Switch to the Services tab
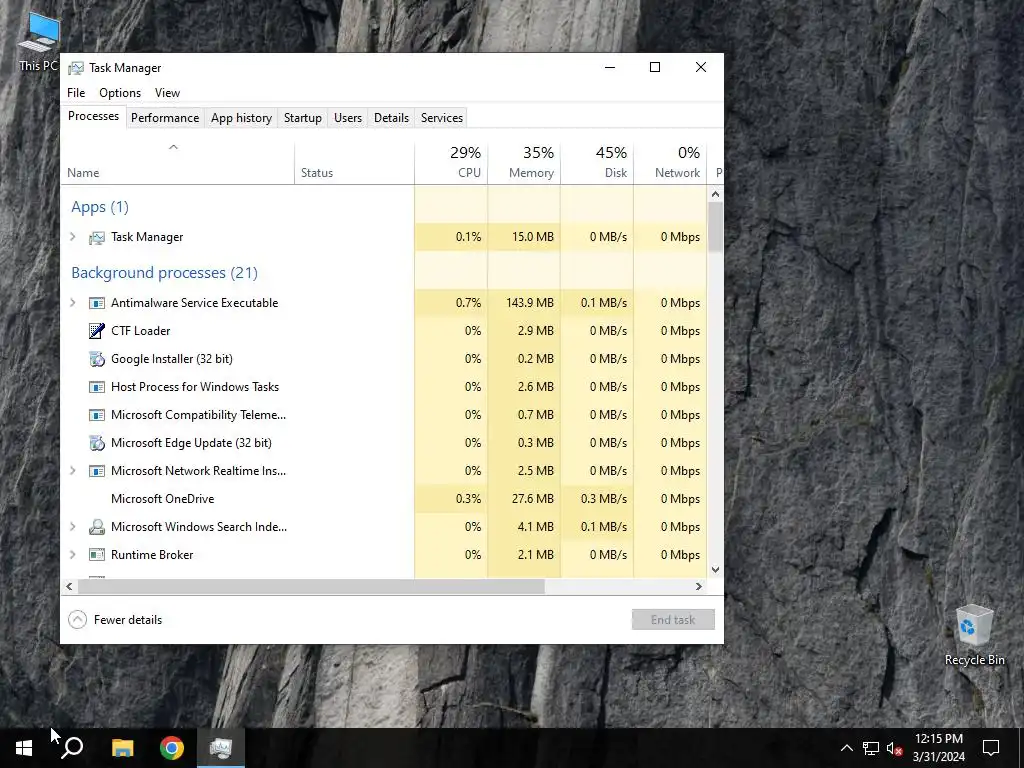The image size is (1024, 768). coord(441,118)
